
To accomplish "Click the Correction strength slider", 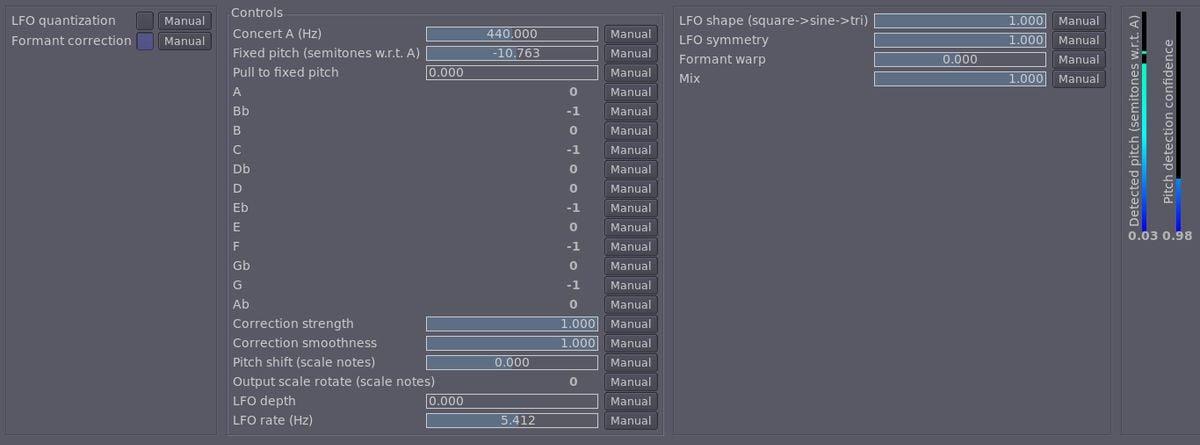I will tap(512, 324).
